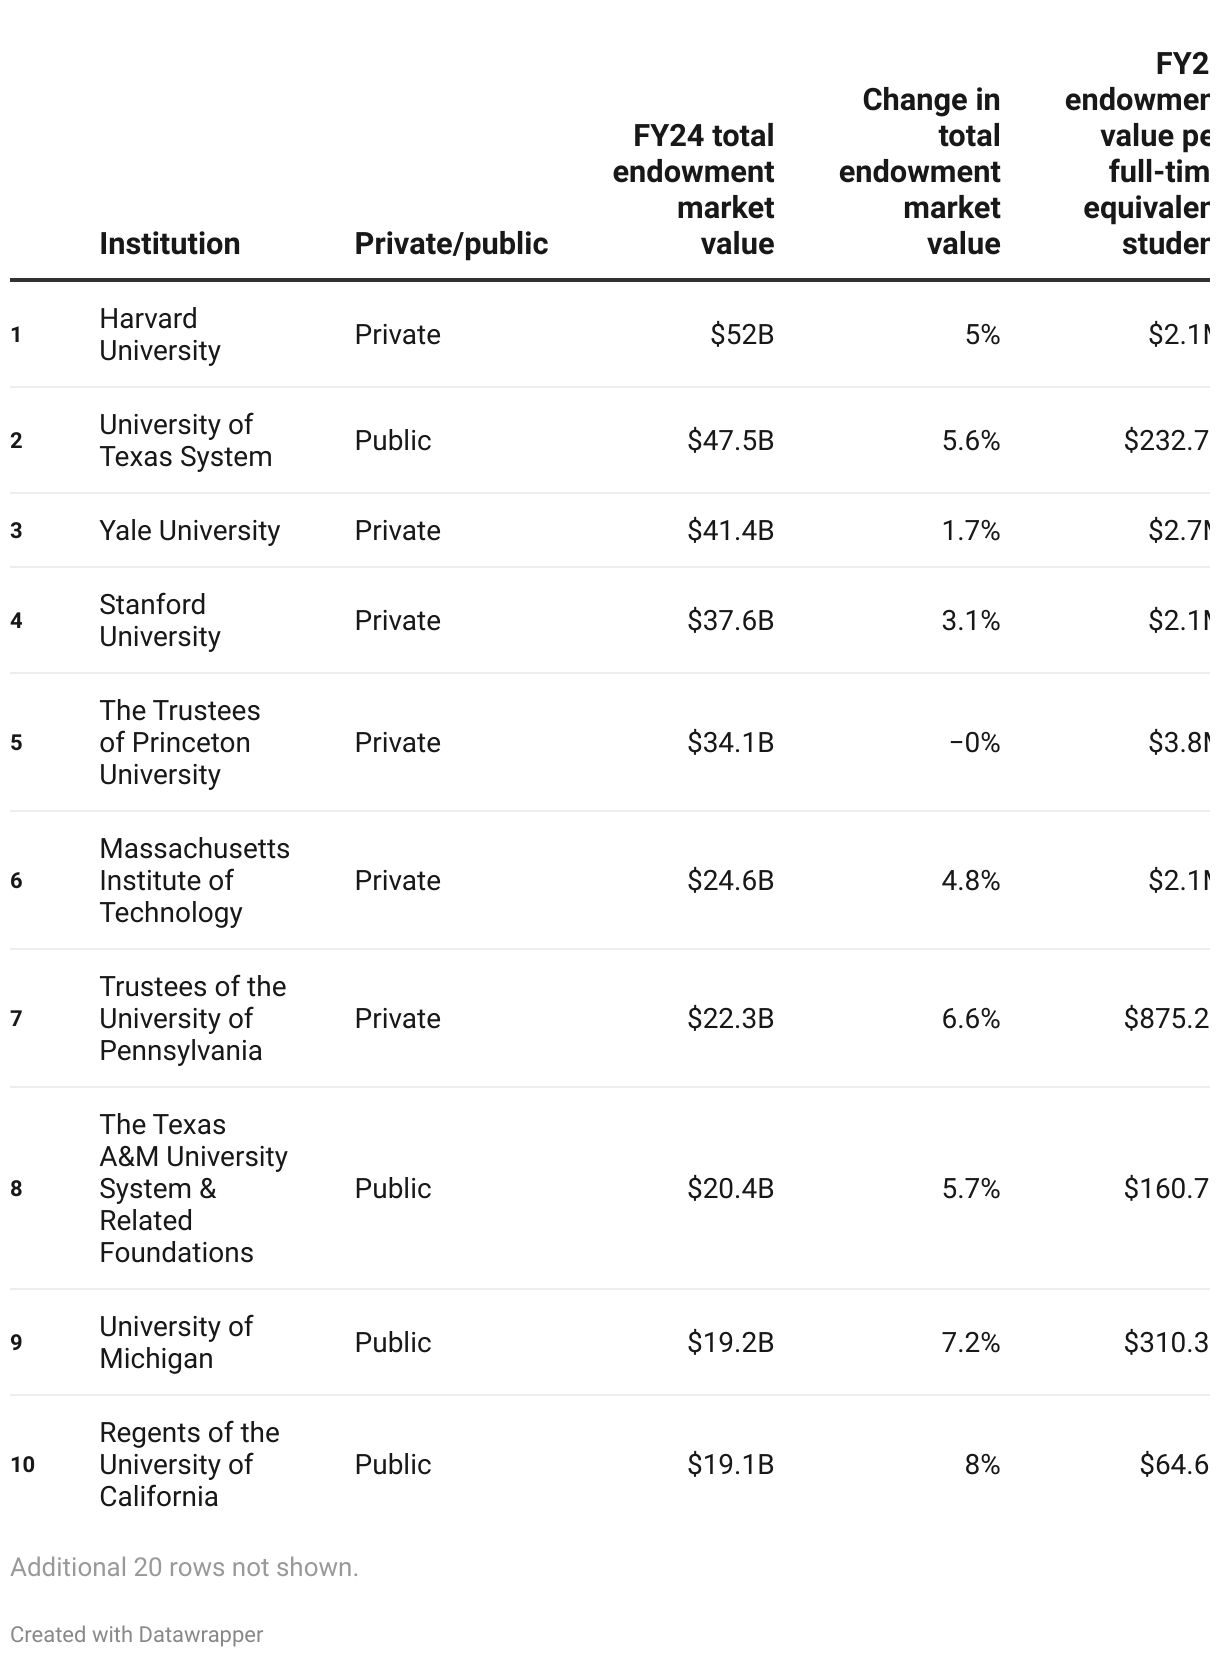The width and height of the screenshot is (1220, 1658).
Task: Click Massachusetts Institute of Technology name
Action: coord(194,881)
